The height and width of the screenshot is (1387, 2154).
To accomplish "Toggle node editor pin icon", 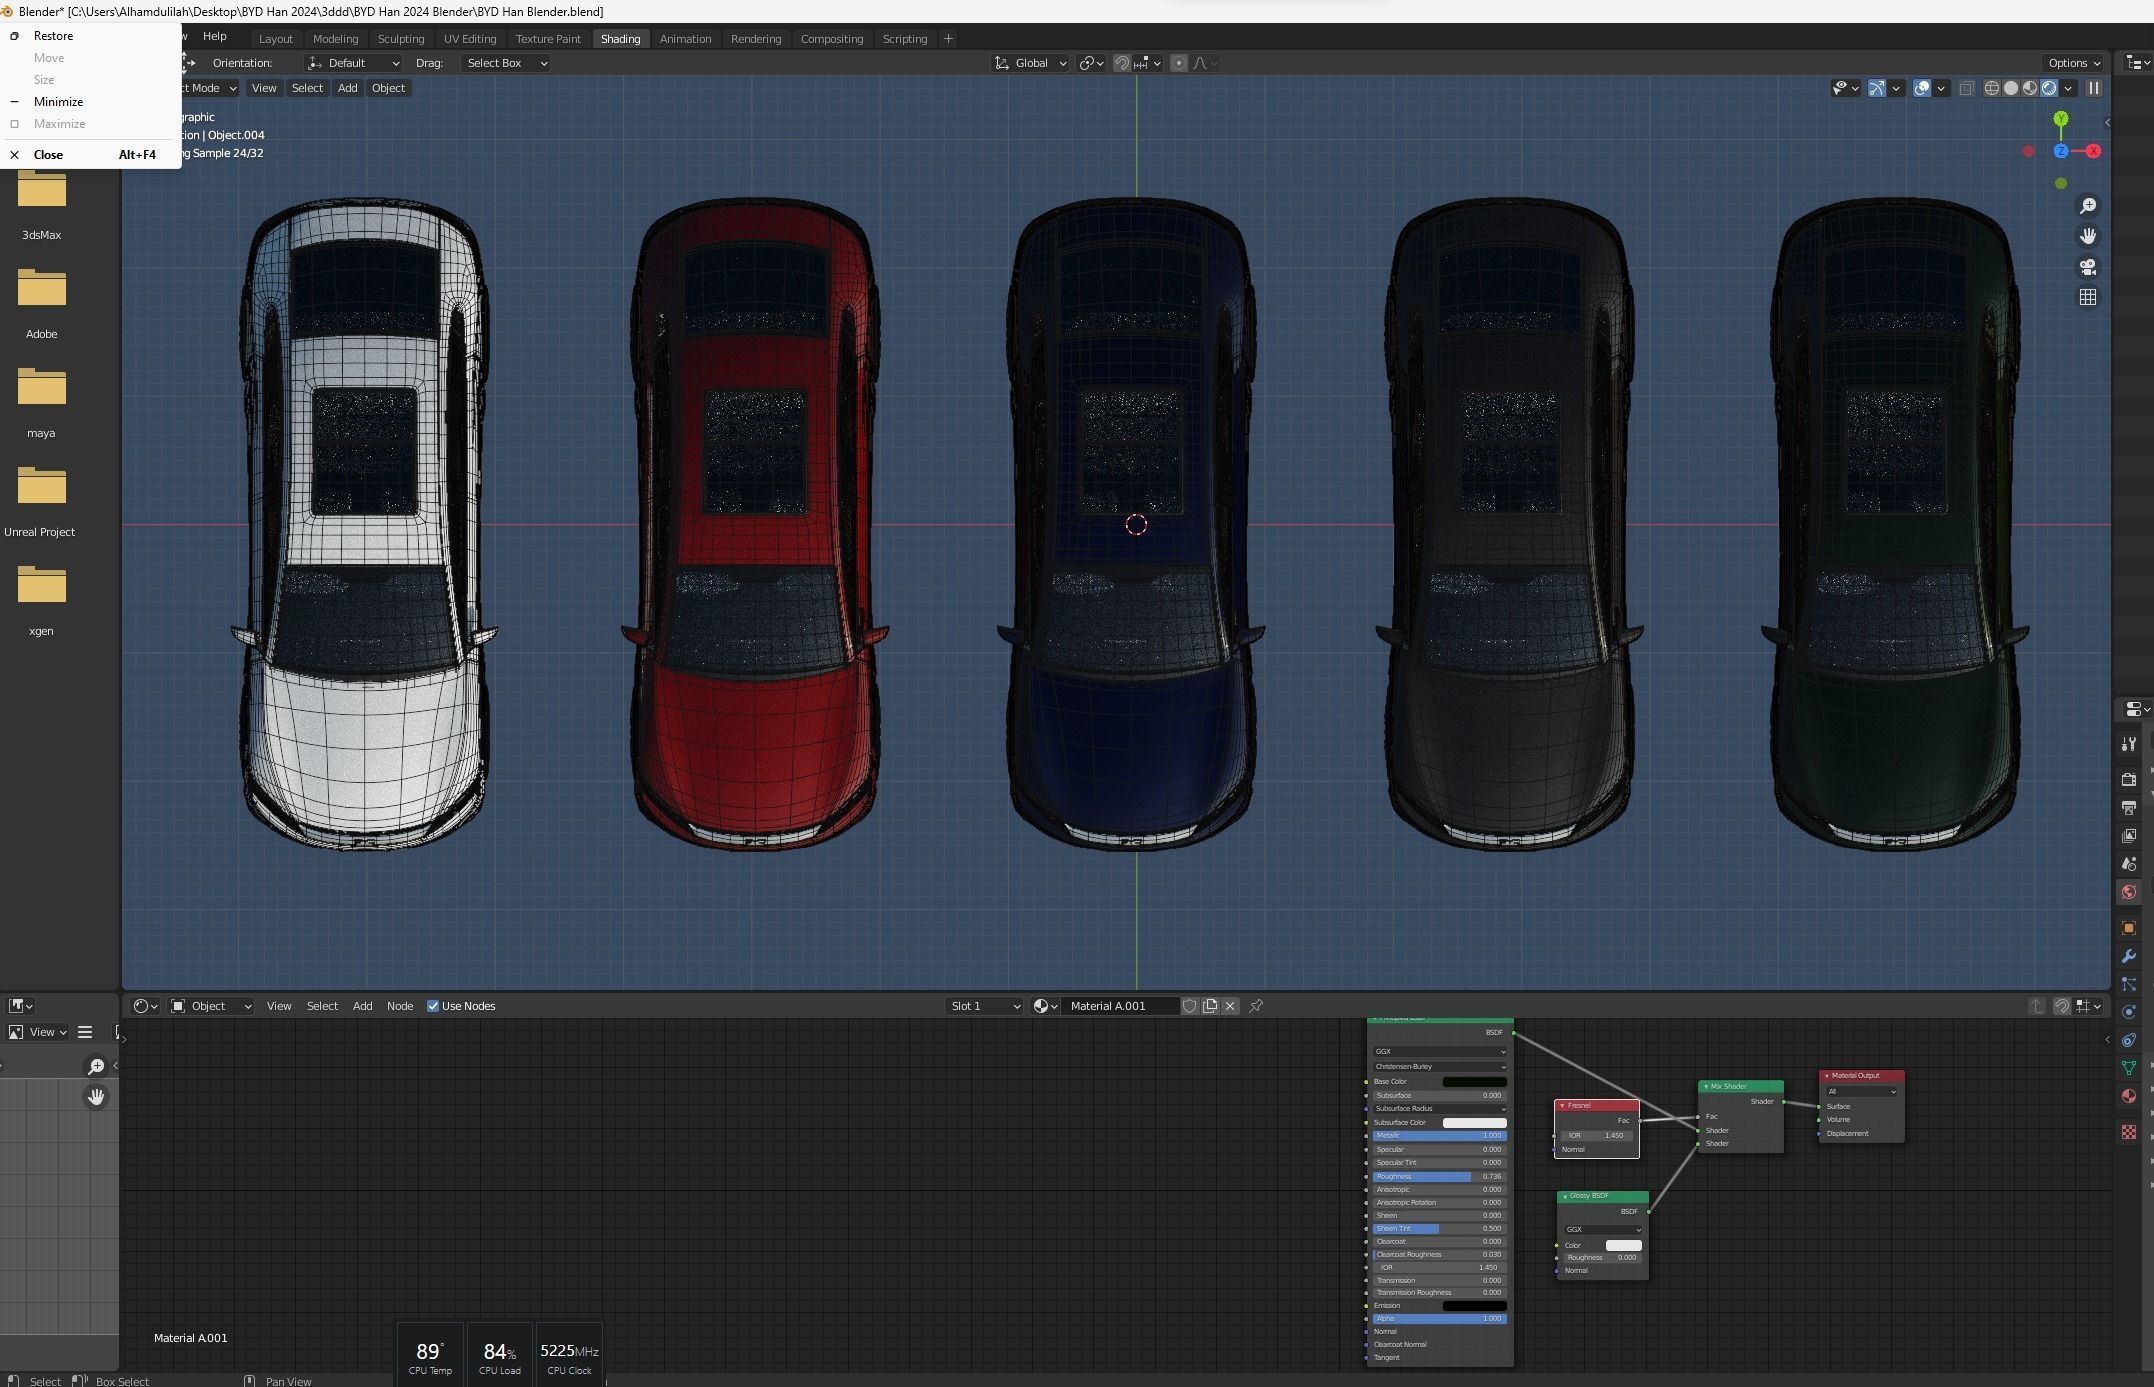I will tap(1256, 1006).
